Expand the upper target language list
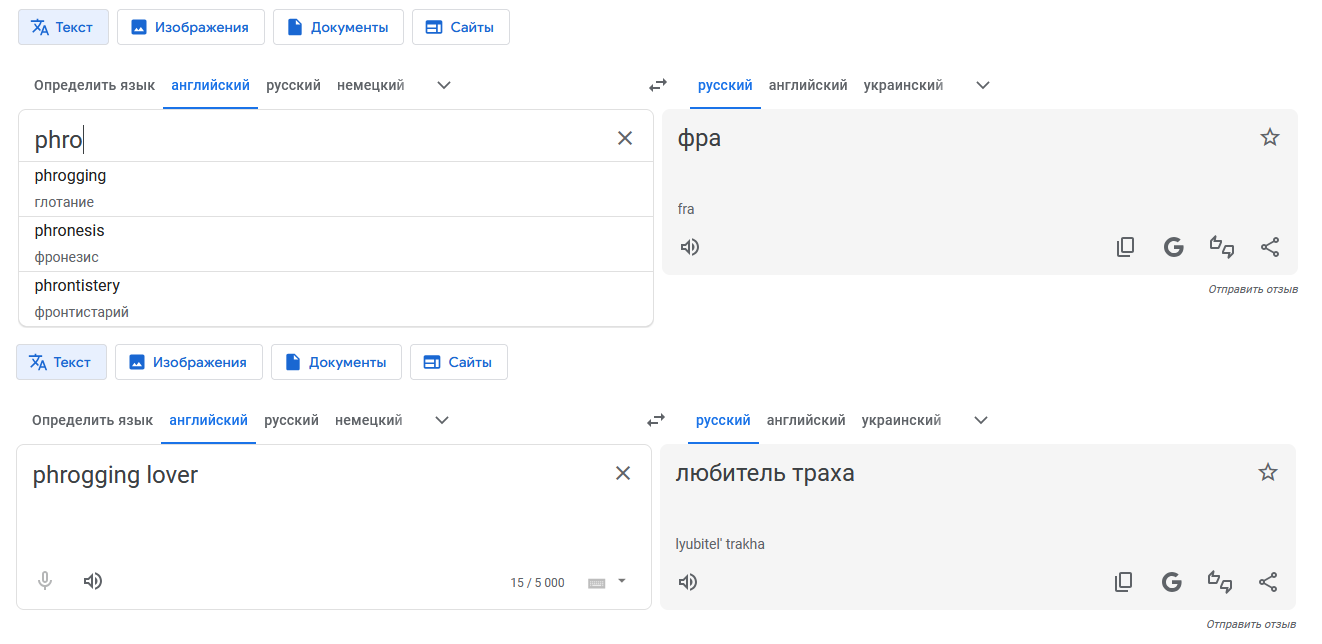The width and height of the screenshot is (1322, 644). pos(983,86)
